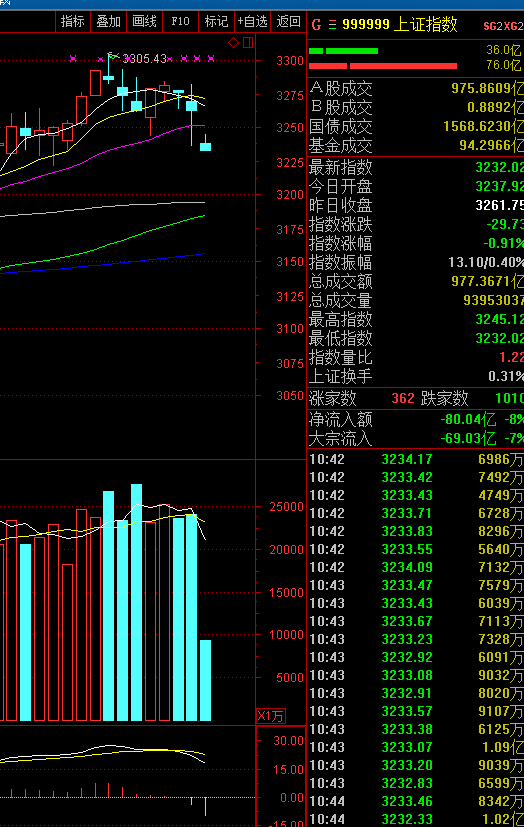Go back with the 返回 button
The image size is (524, 827).
tap(288, 22)
